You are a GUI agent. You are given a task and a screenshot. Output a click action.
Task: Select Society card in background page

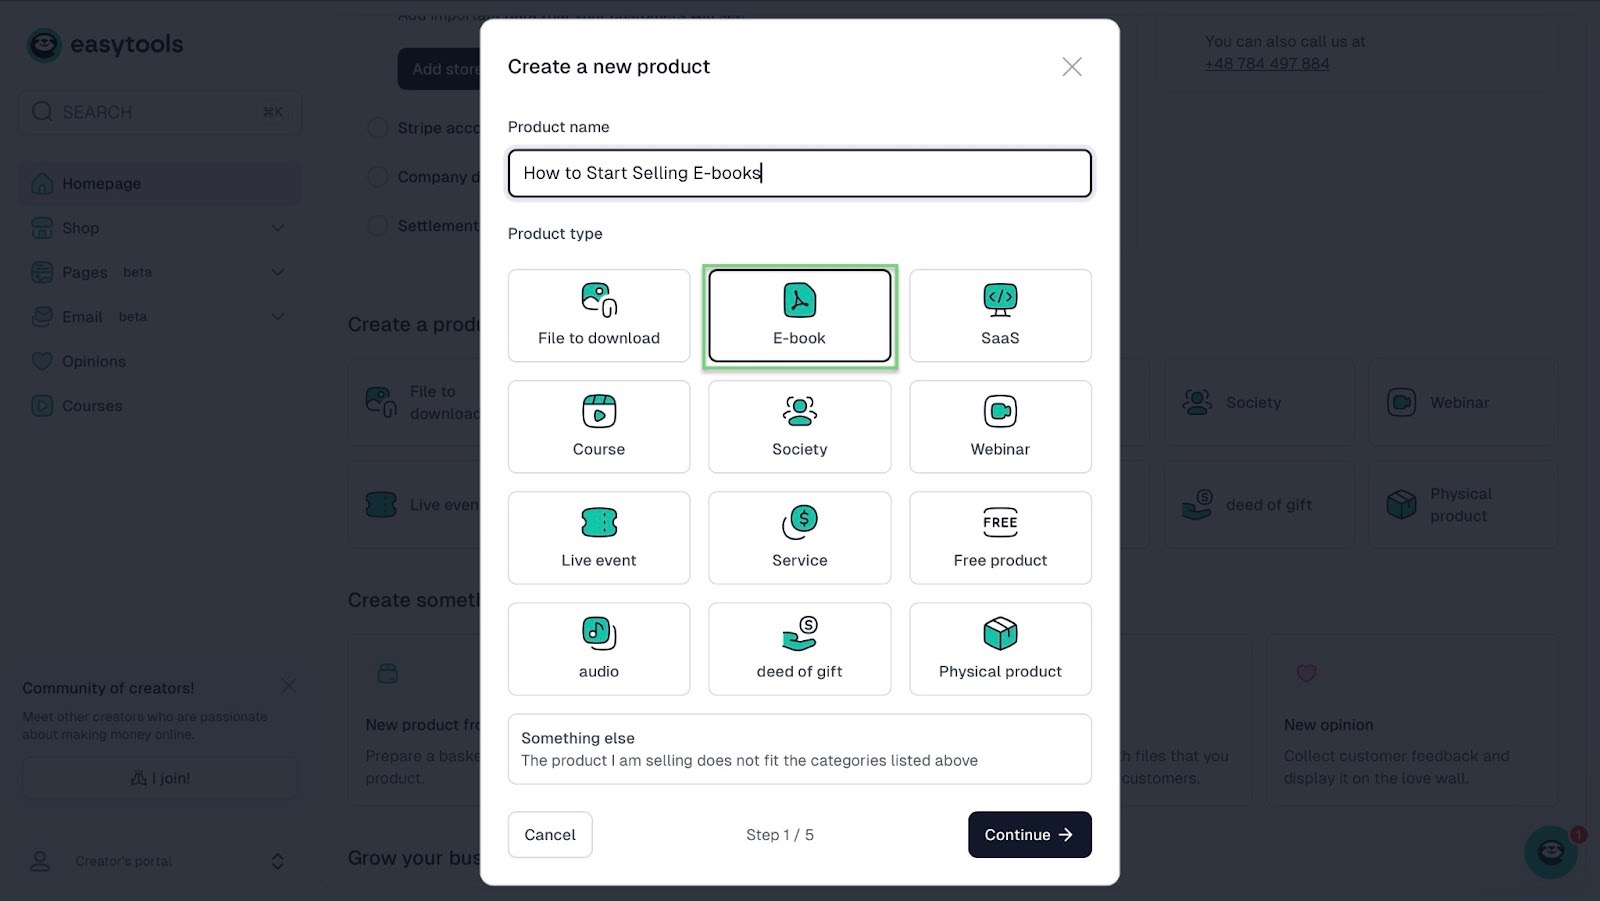click(1259, 402)
